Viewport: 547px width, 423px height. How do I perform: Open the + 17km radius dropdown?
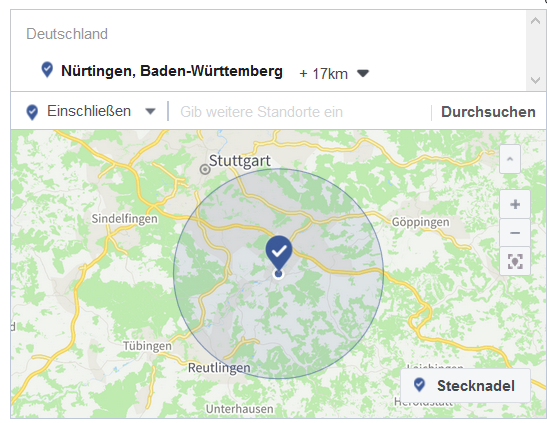point(334,74)
